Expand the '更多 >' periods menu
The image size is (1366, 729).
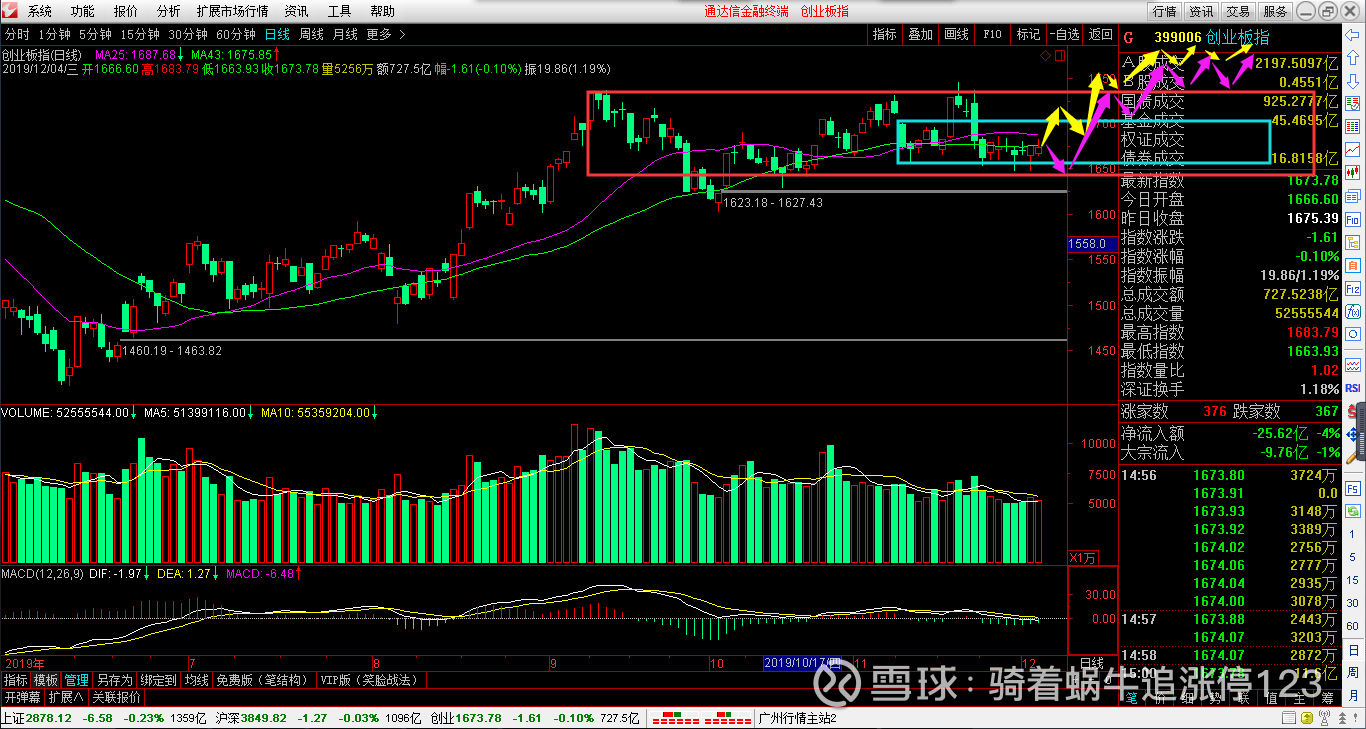[386, 34]
